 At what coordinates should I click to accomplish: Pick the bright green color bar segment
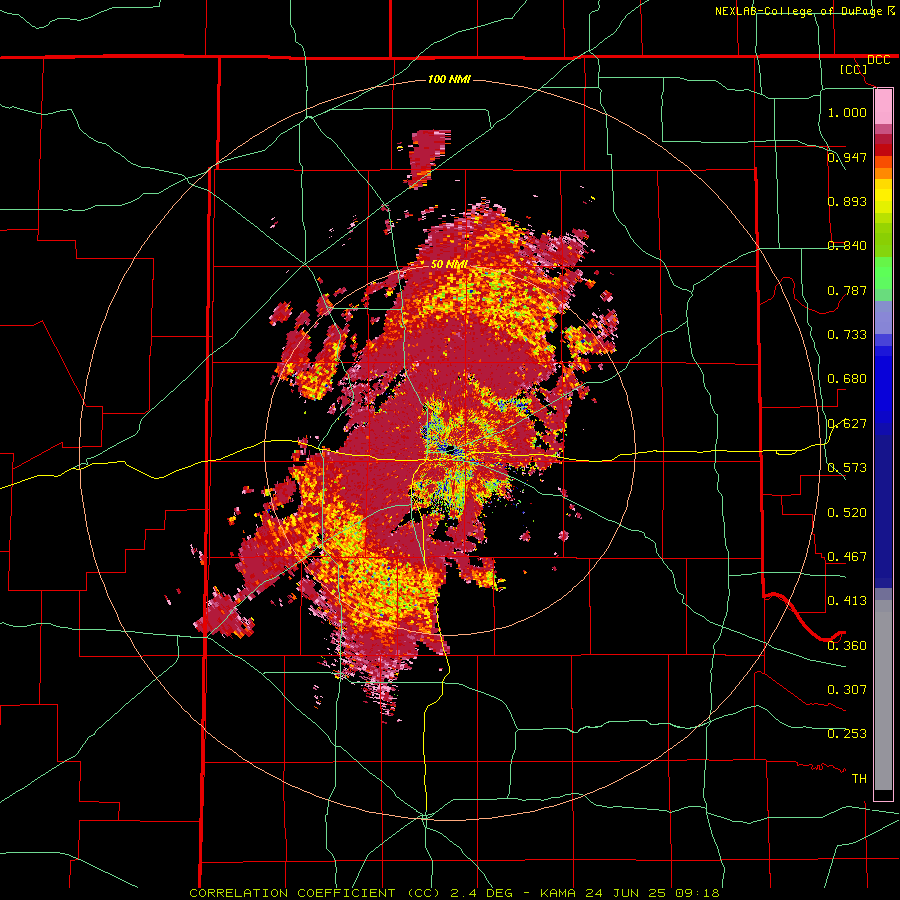click(x=883, y=272)
